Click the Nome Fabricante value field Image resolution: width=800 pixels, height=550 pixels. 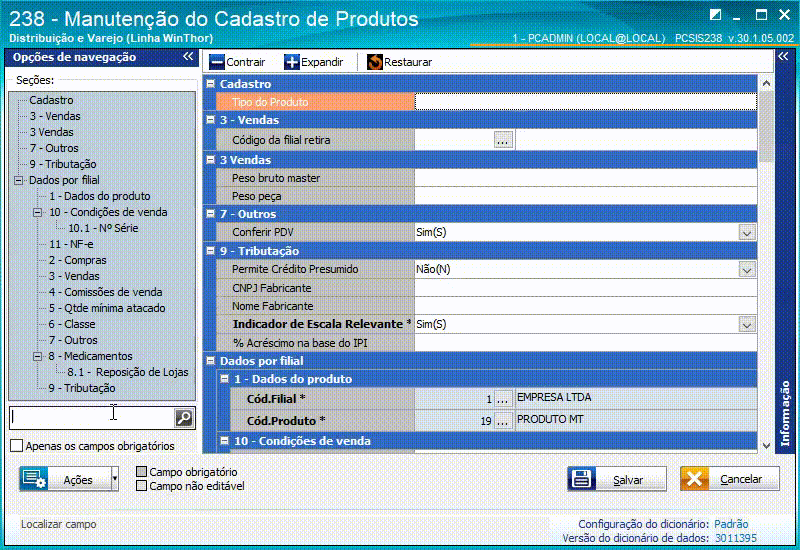[x=586, y=306]
